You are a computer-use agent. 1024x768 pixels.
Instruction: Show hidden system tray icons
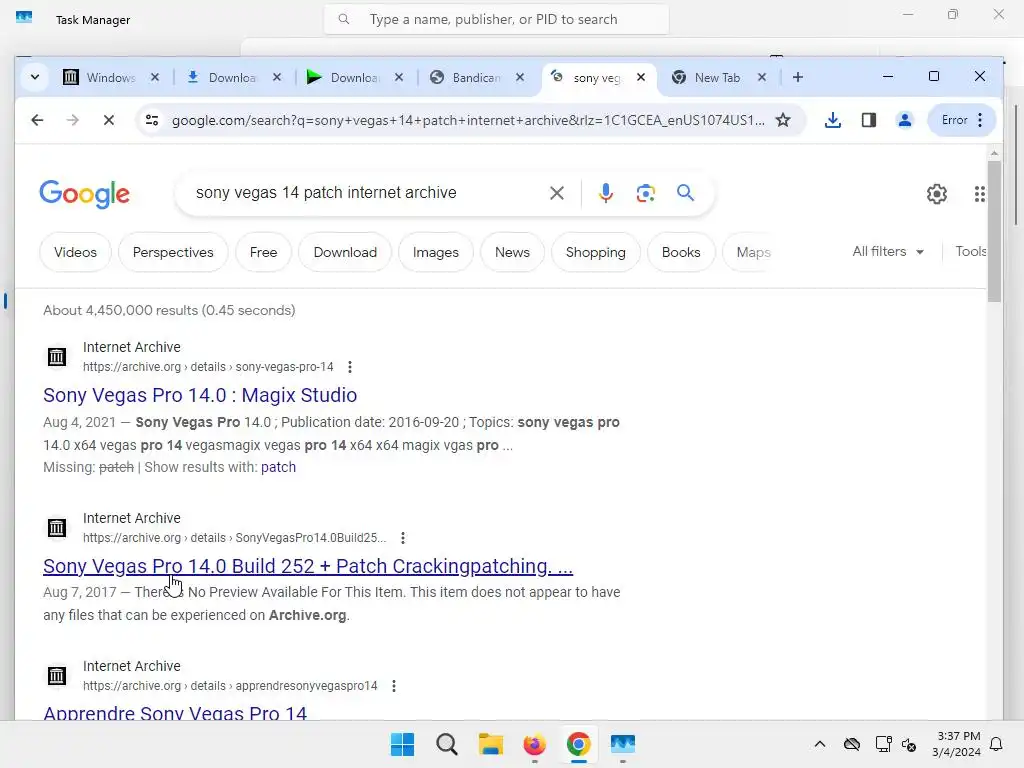point(820,744)
